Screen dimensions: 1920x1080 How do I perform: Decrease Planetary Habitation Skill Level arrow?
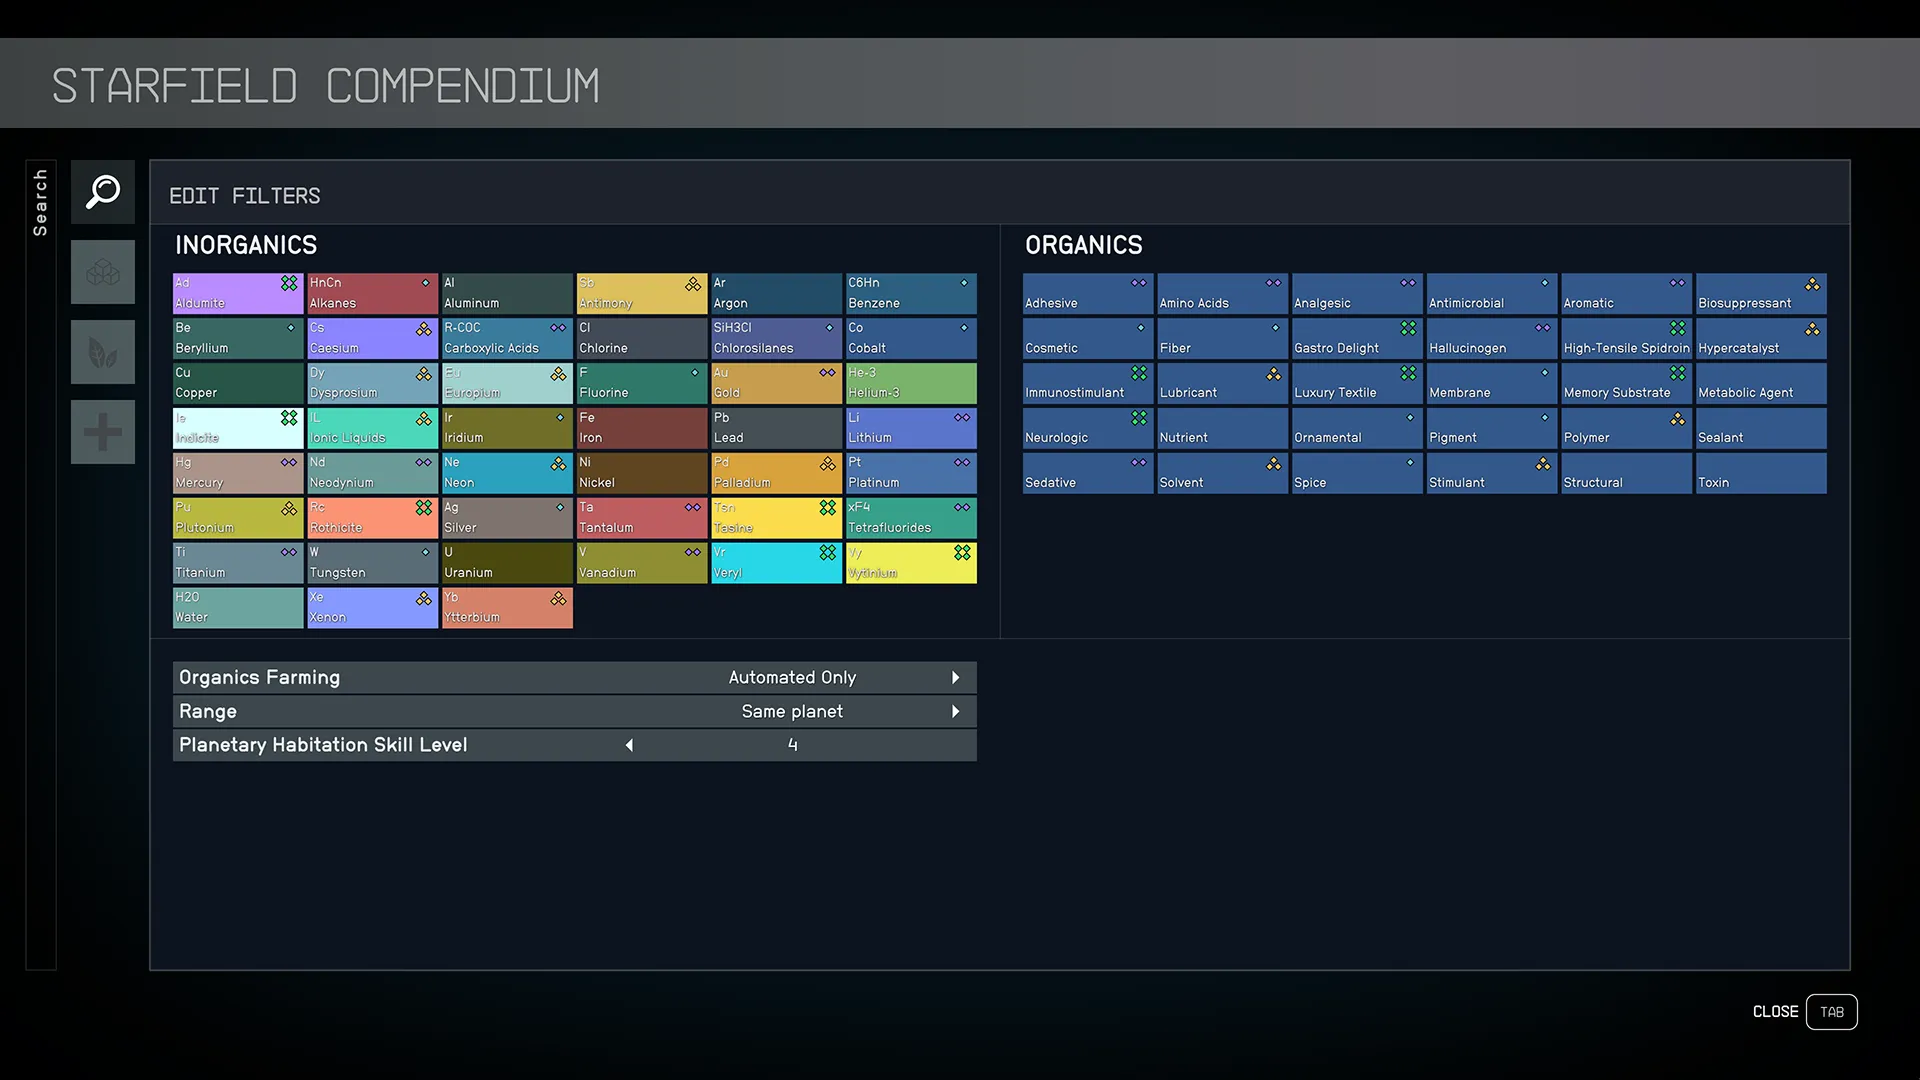[629, 745]
